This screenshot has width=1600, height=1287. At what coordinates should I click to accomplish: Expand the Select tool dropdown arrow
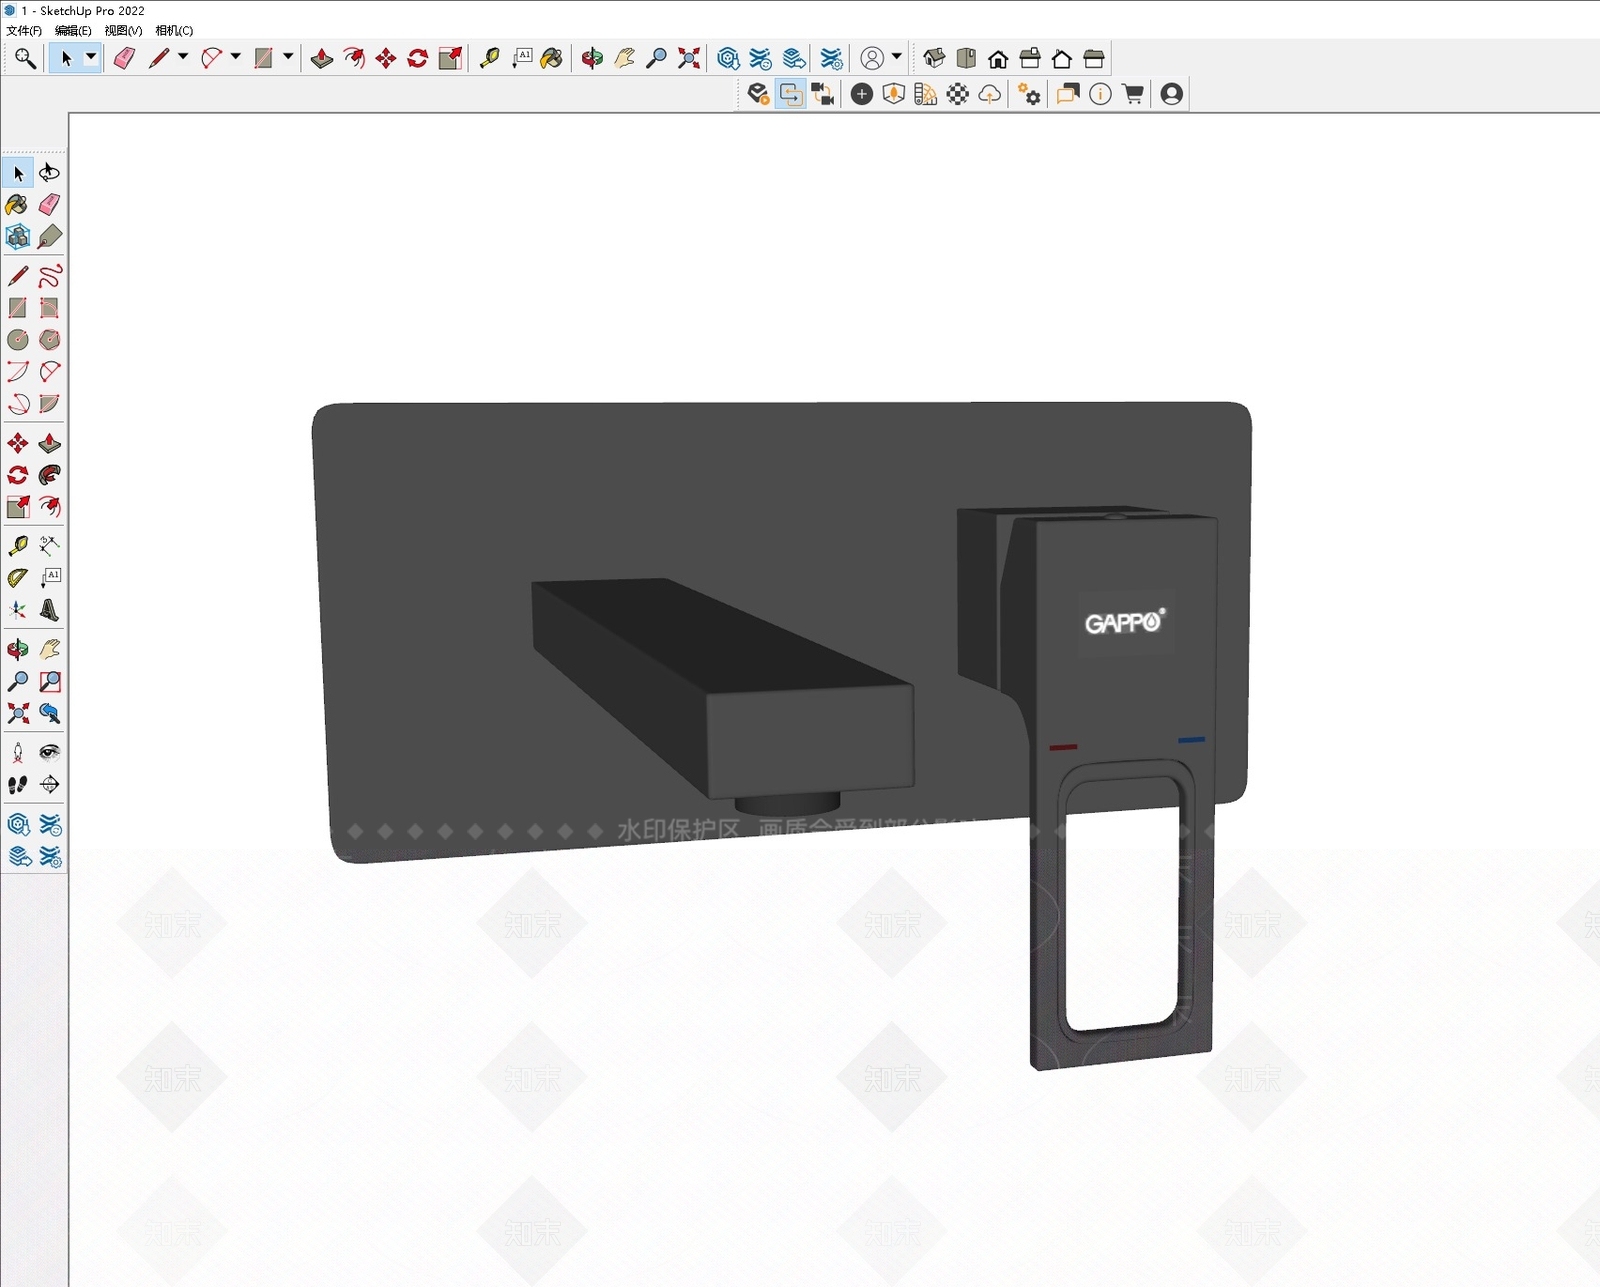point(91,57)
